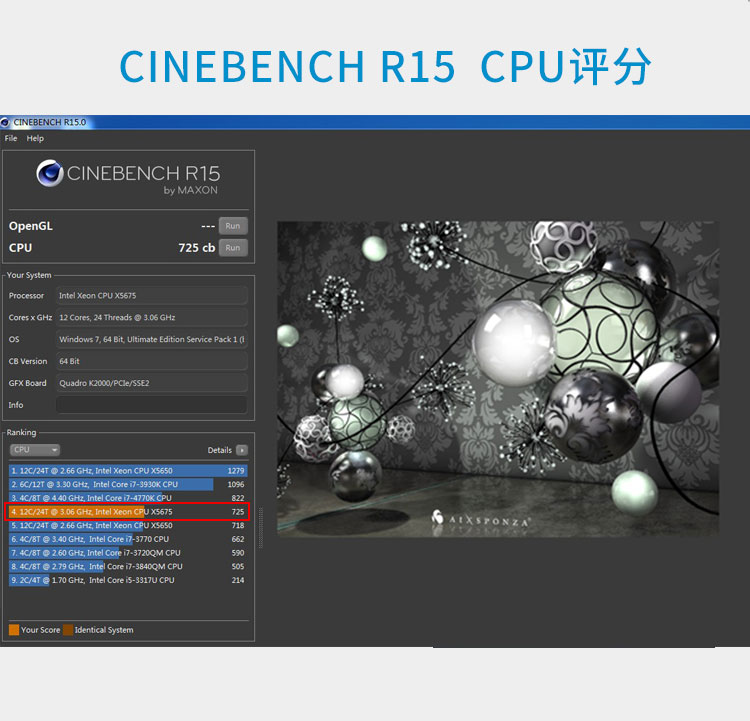
Task: Open the Help menu
Action: coord(35,138)
